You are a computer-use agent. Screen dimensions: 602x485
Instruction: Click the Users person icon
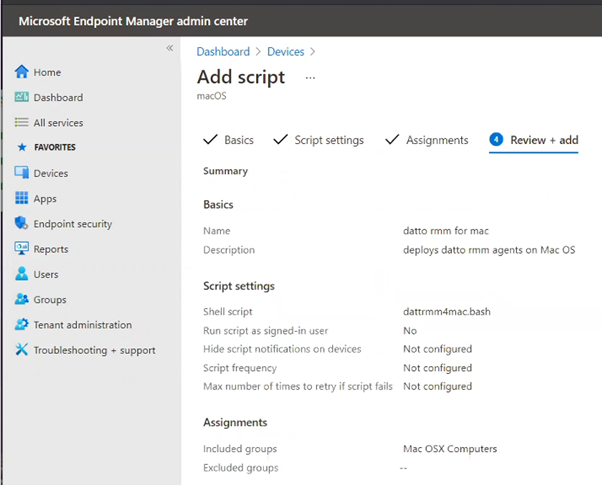pos(22,273)
